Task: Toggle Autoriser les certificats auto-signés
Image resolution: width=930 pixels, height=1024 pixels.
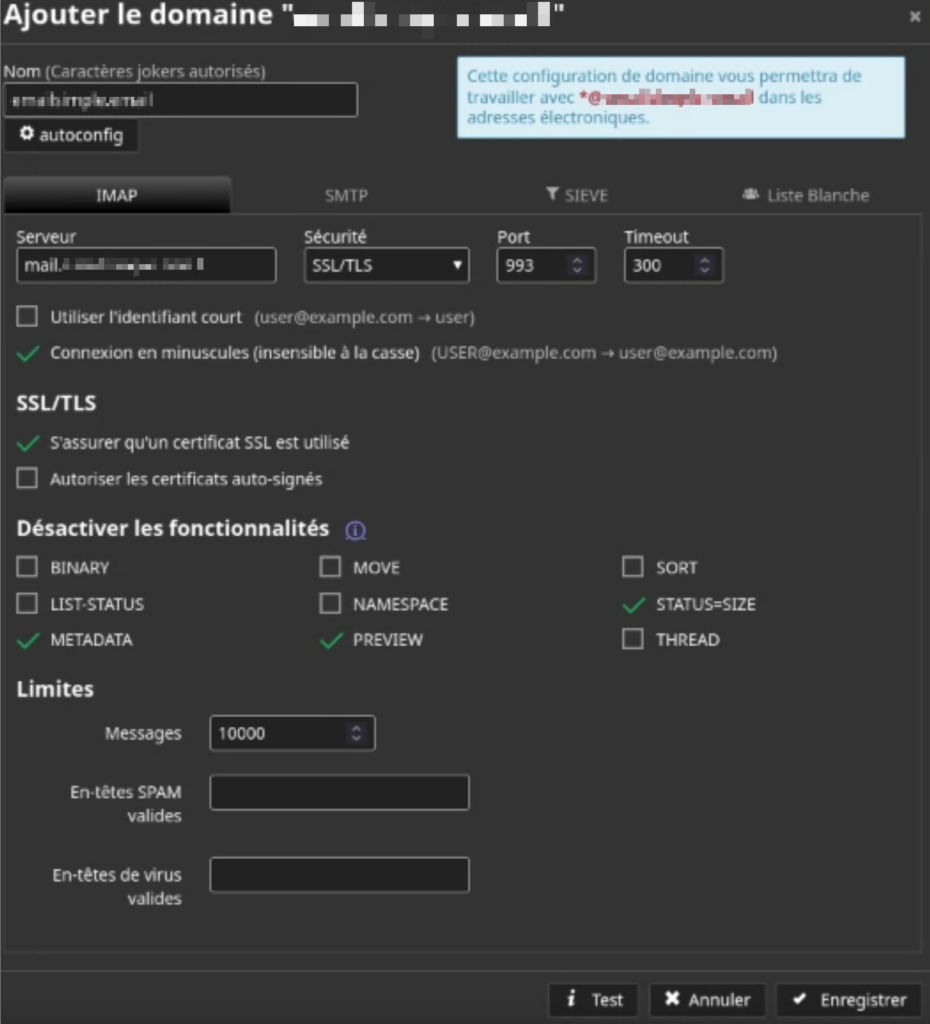Action: pos(28,479)
